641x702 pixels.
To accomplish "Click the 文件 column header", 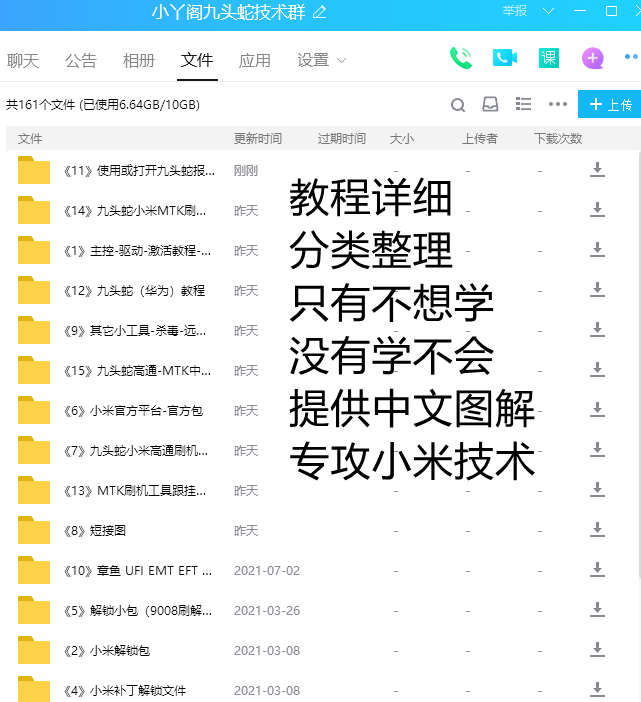I will [30, 139].
